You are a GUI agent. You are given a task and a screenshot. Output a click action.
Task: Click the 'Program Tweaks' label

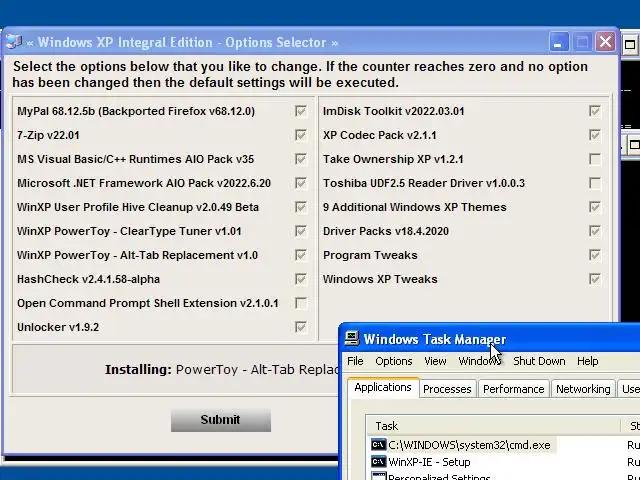coord(370,255)
